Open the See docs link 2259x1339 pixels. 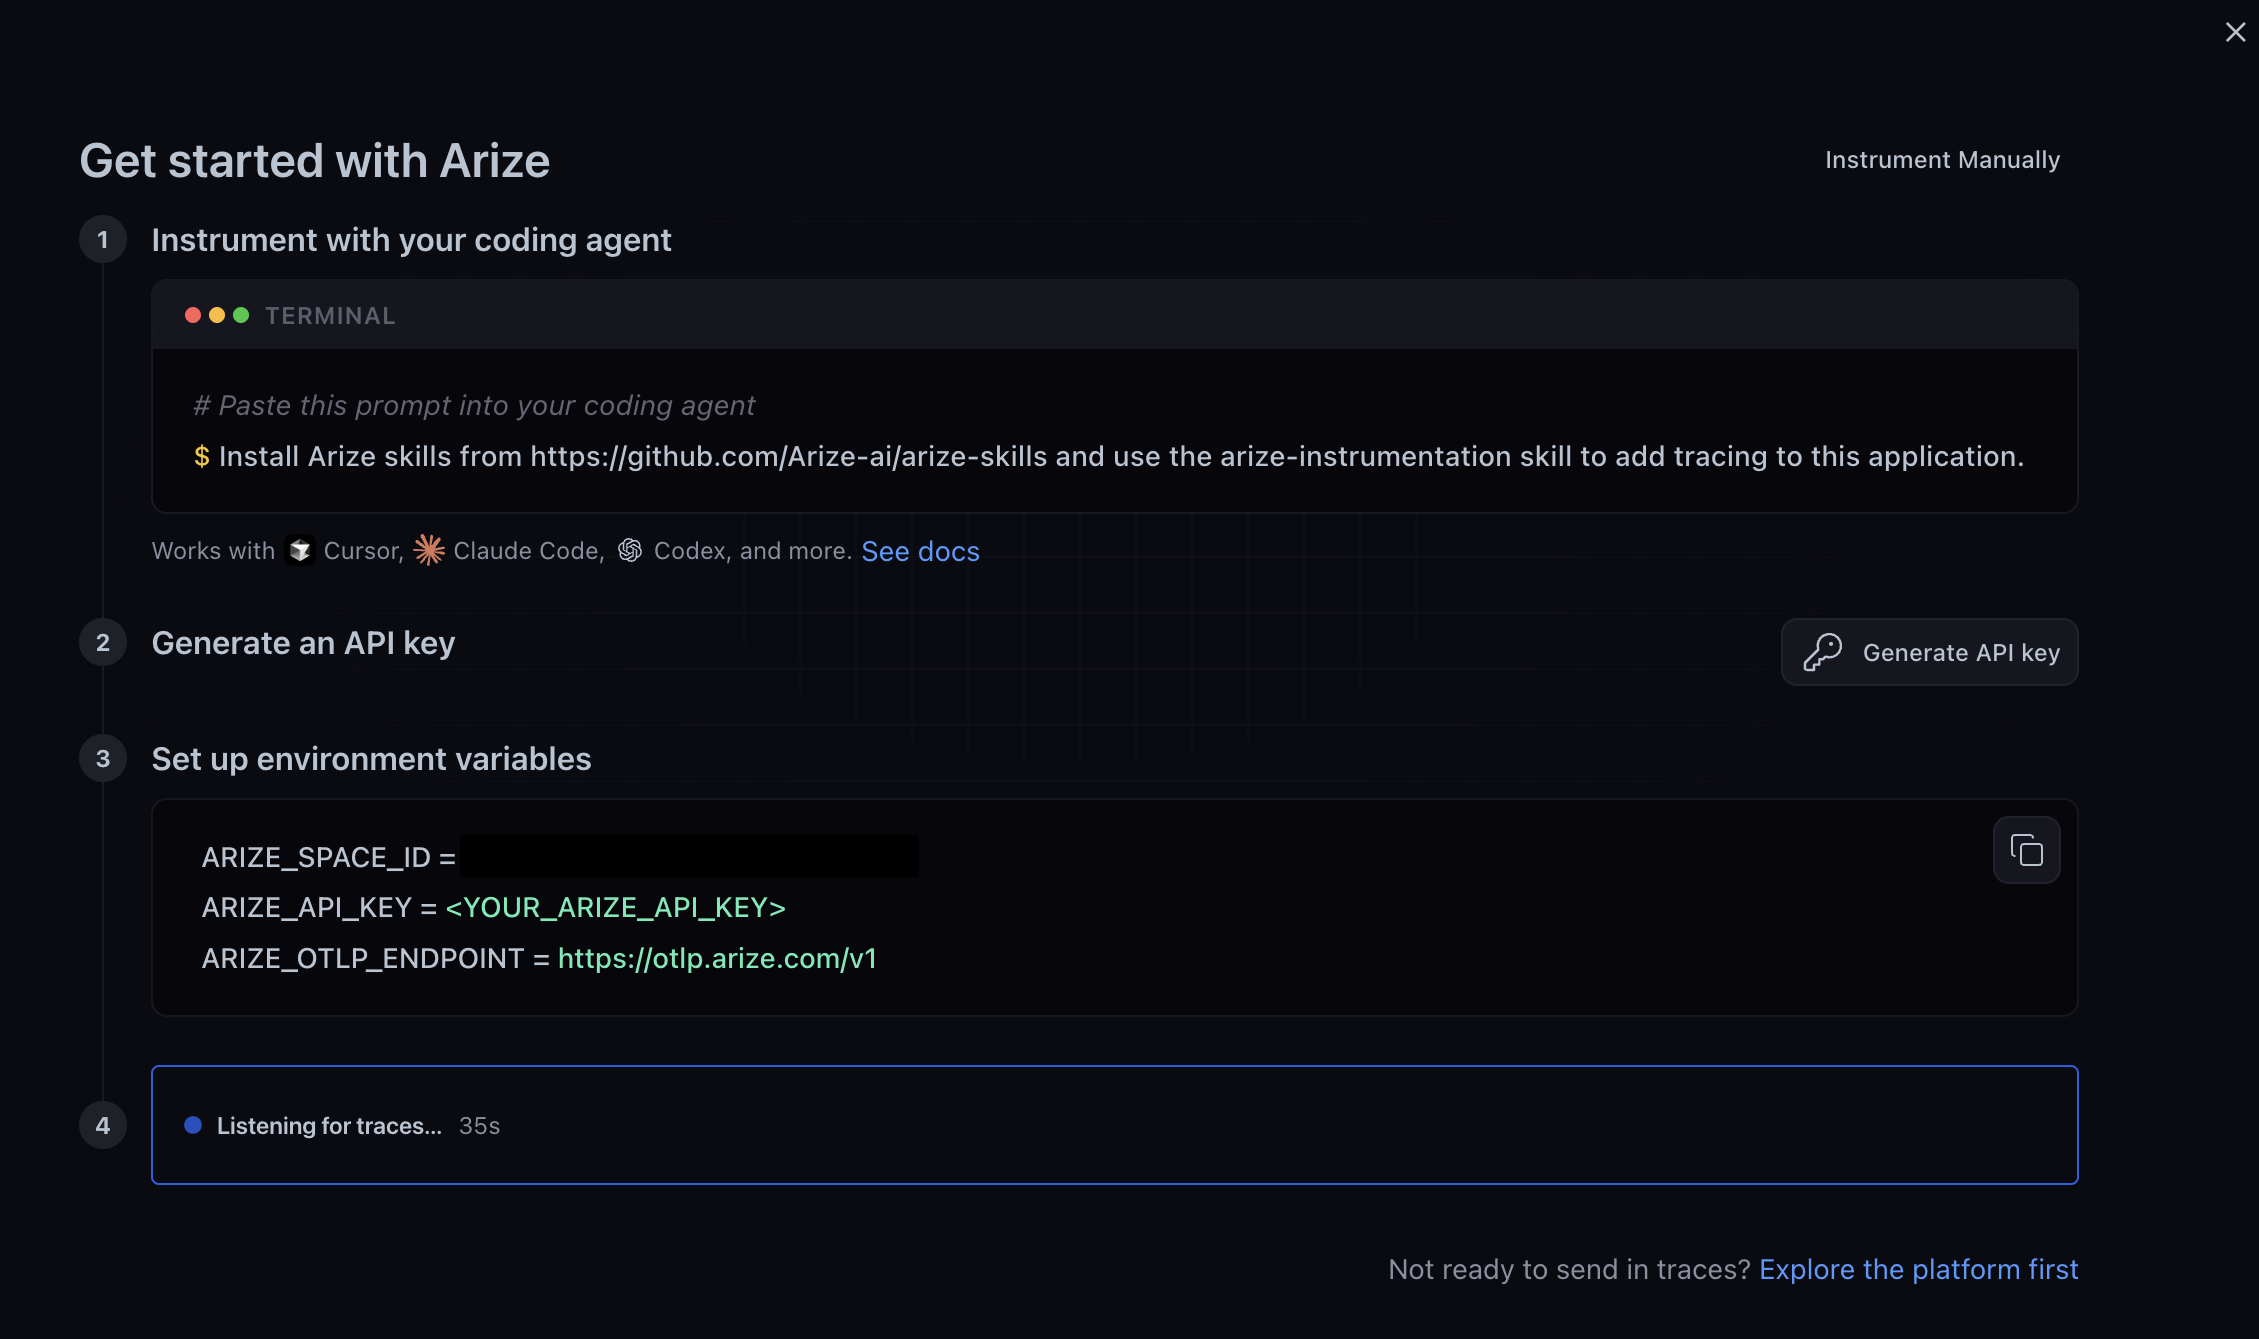[x=920, y=551]
